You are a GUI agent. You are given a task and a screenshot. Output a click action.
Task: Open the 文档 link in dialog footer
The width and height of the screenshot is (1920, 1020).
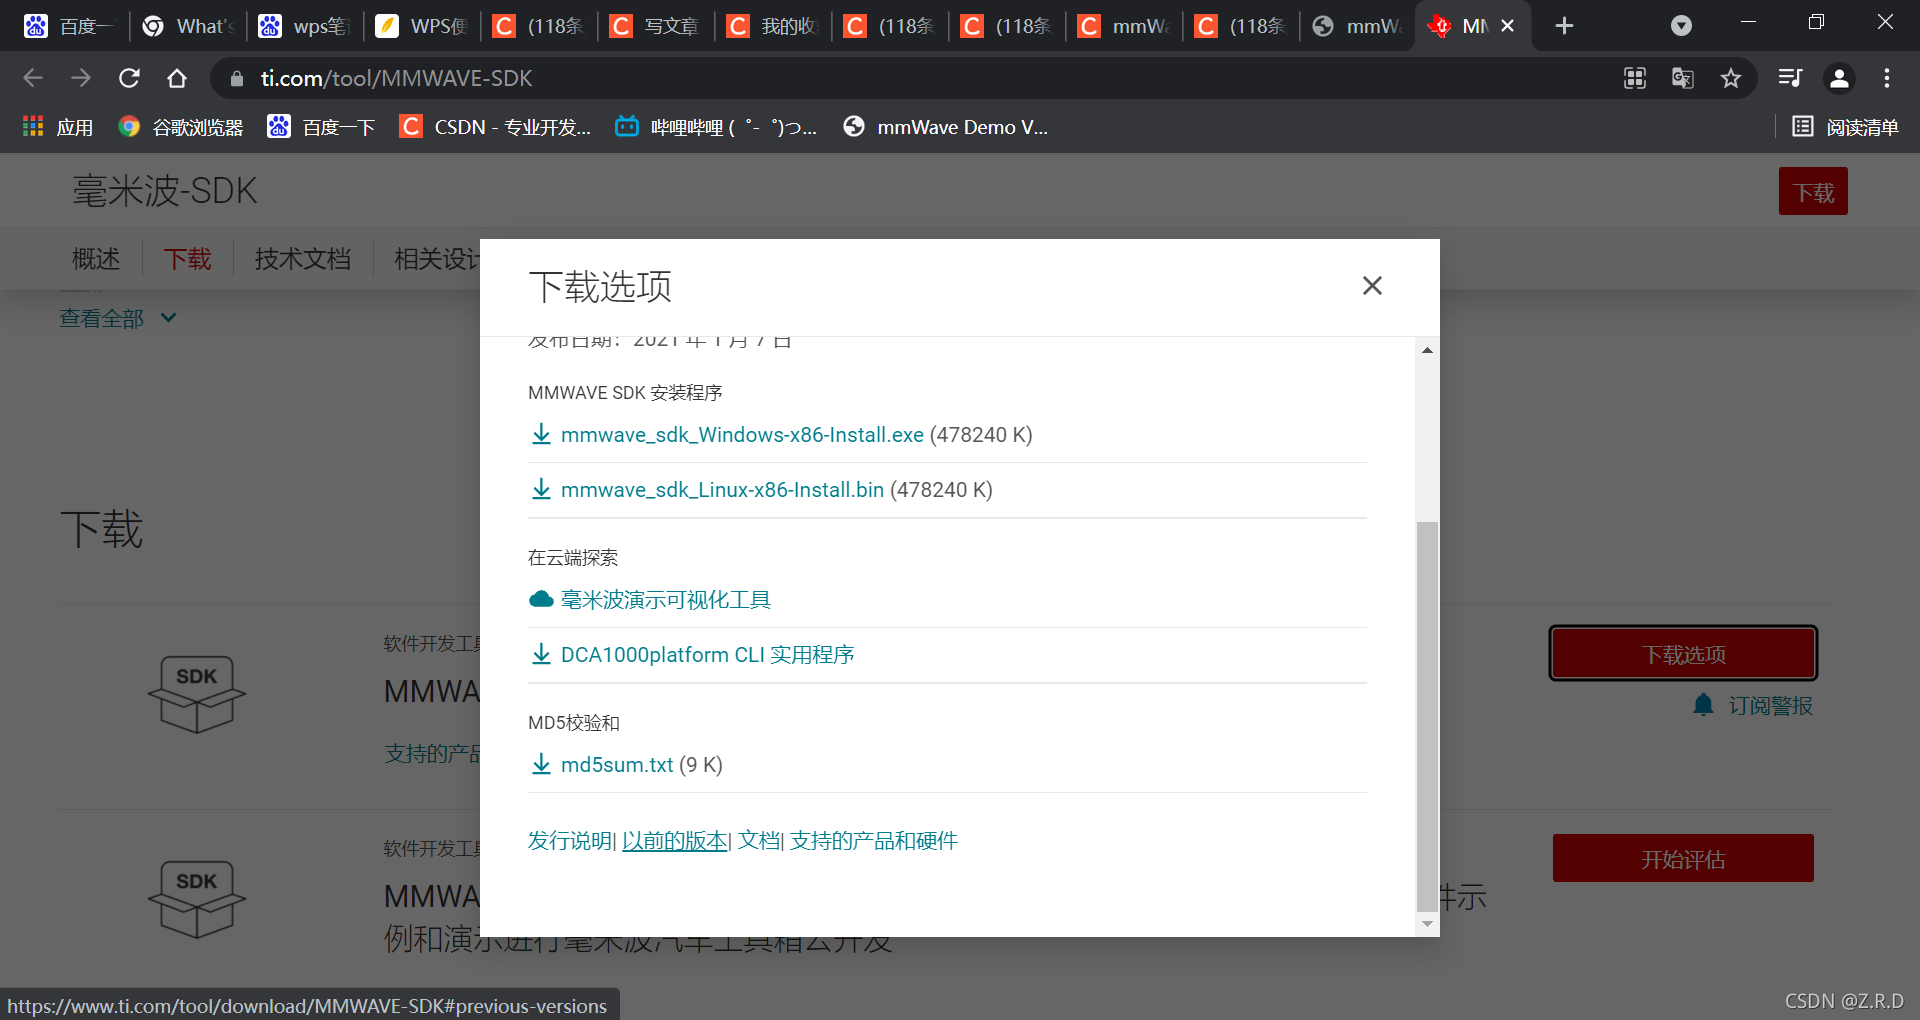point(758,841)
